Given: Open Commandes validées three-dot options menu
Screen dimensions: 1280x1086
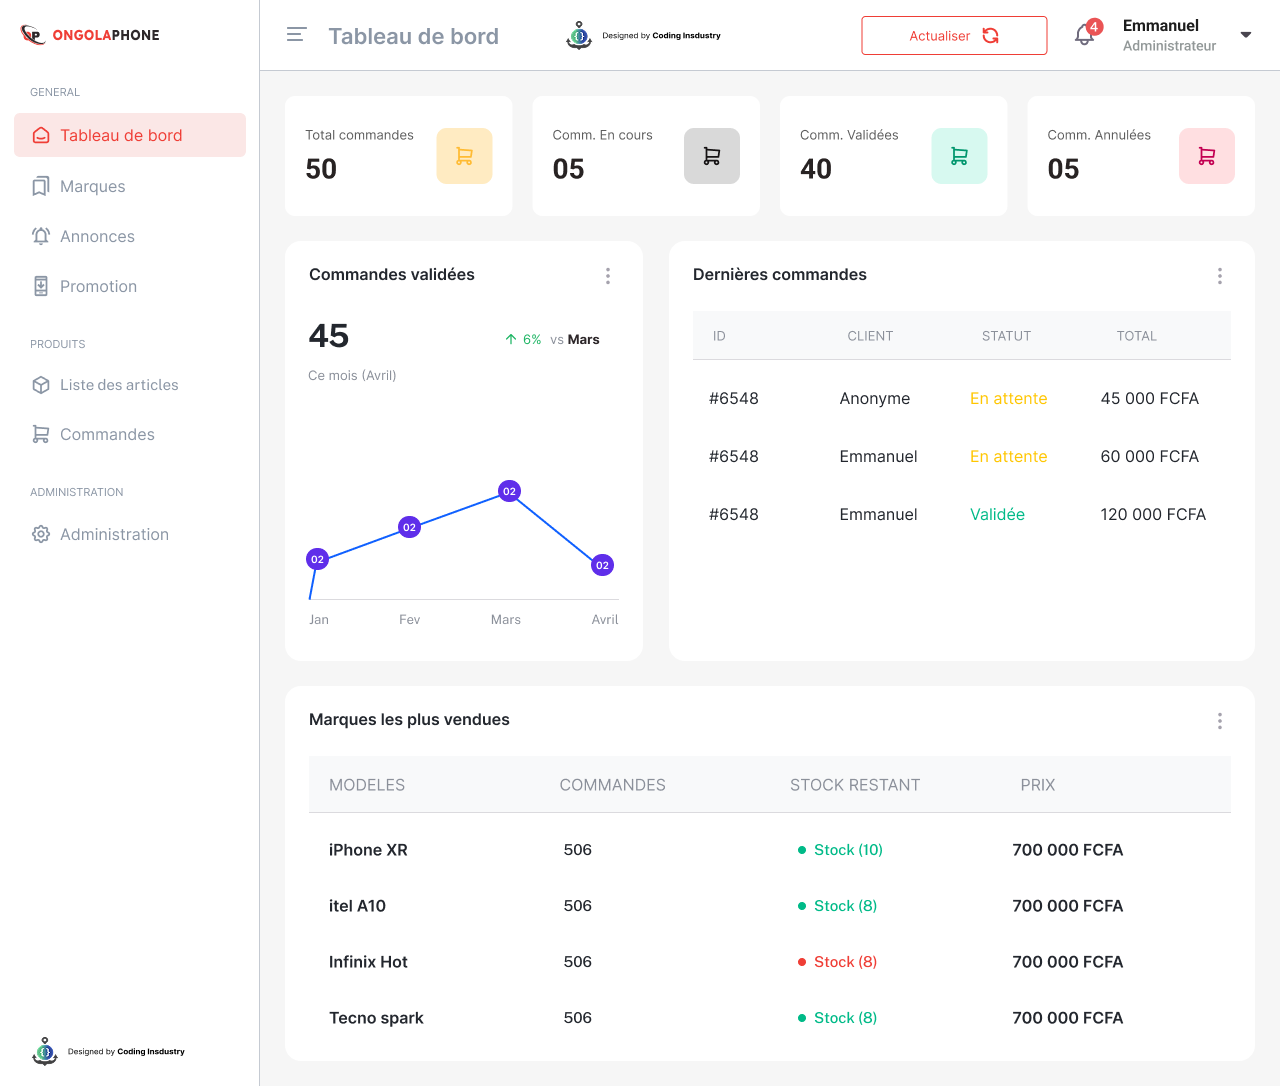Looking at the screenshot, I should tap(607, 276).
